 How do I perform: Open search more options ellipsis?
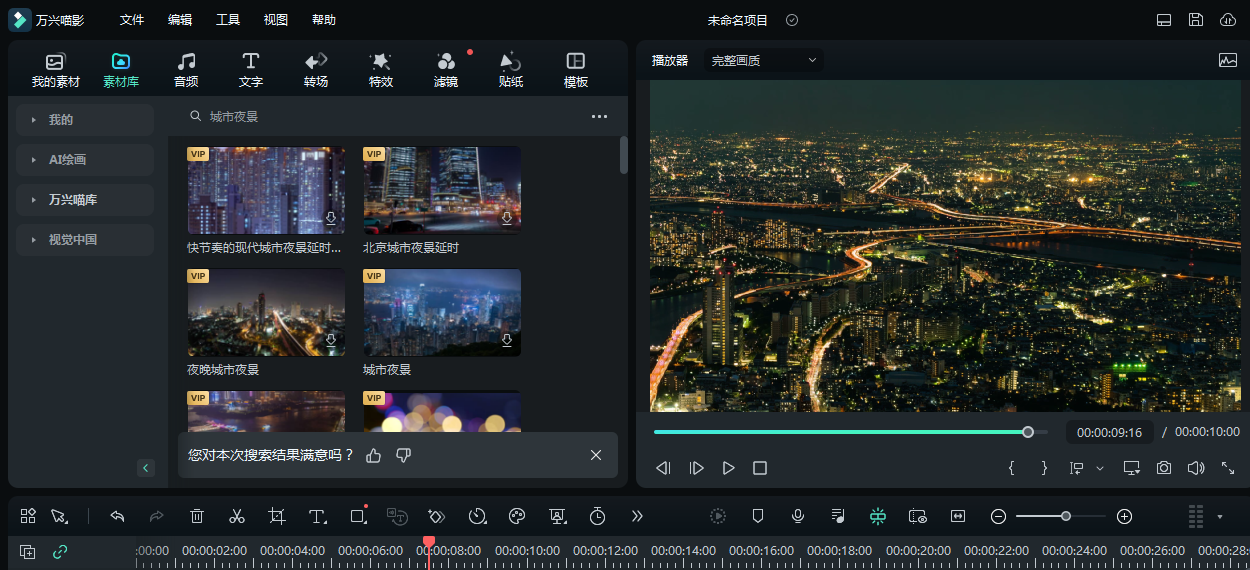click(599, 117)
